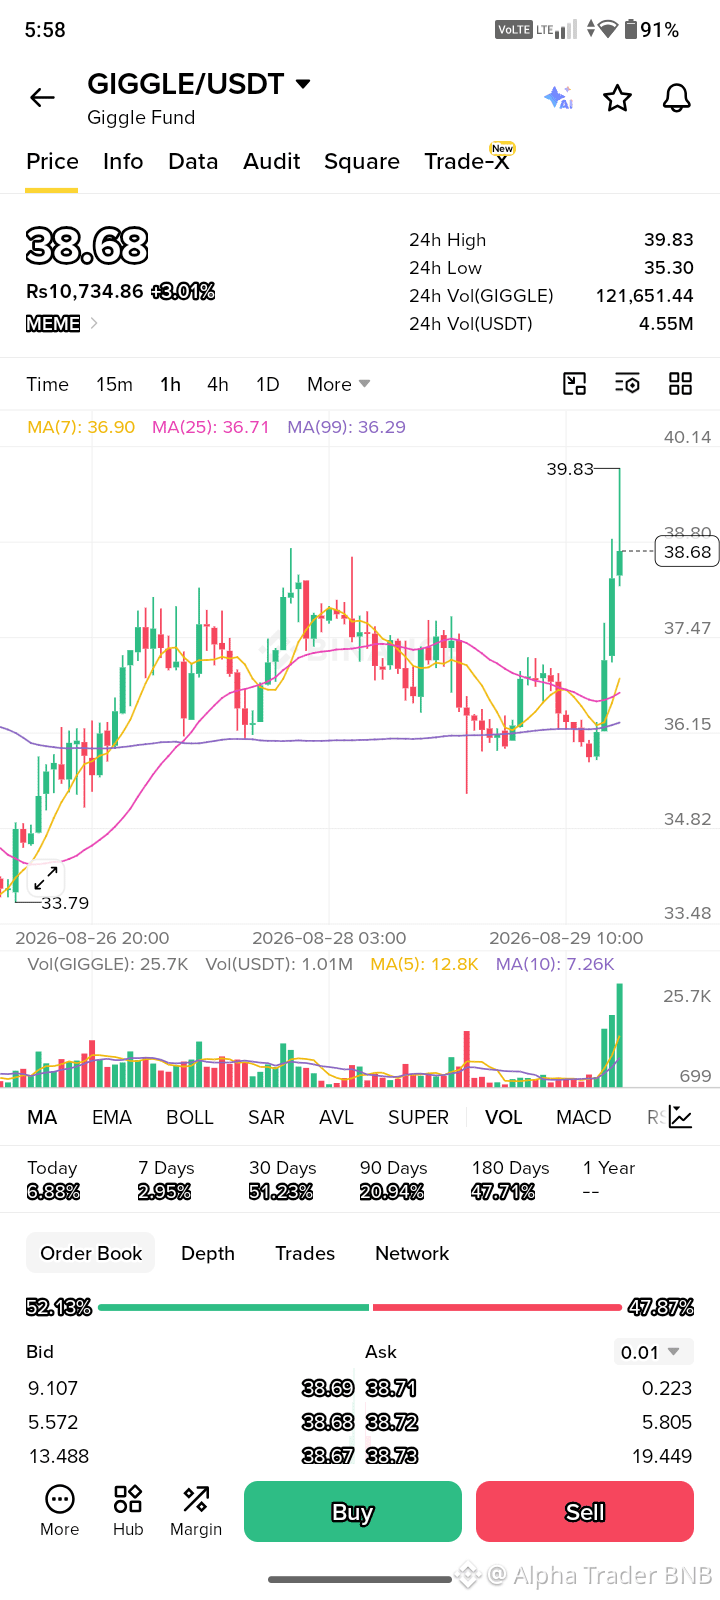
Task: Tap the 24h Vol(USDT) 4.55M value
Action: pyautogui.click(x=666, y=324)
